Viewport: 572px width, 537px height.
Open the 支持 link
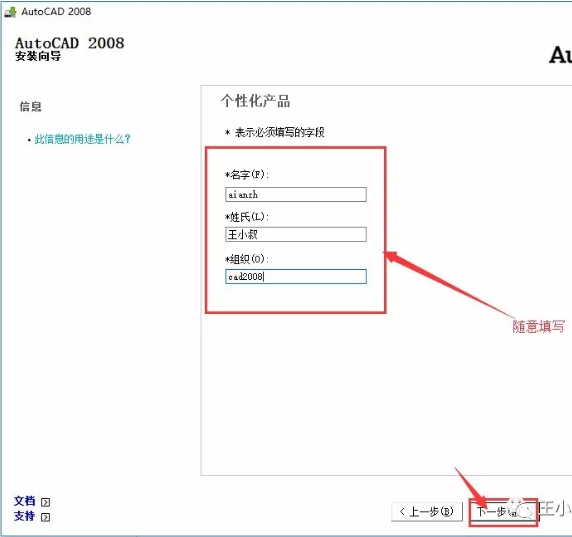[x=24, y=516]
